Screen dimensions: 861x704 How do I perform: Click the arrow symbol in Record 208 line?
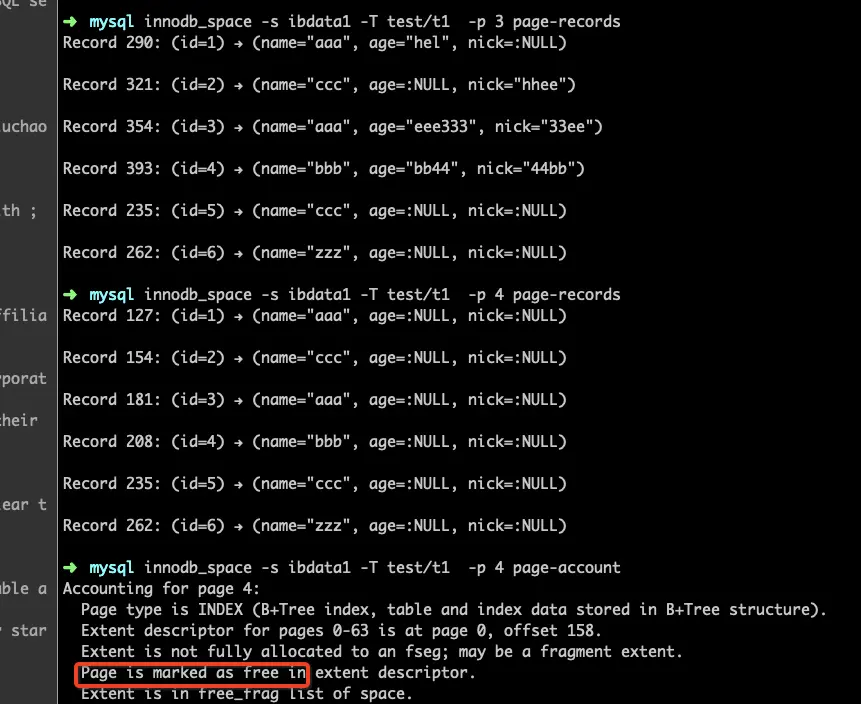pos(238,442)
